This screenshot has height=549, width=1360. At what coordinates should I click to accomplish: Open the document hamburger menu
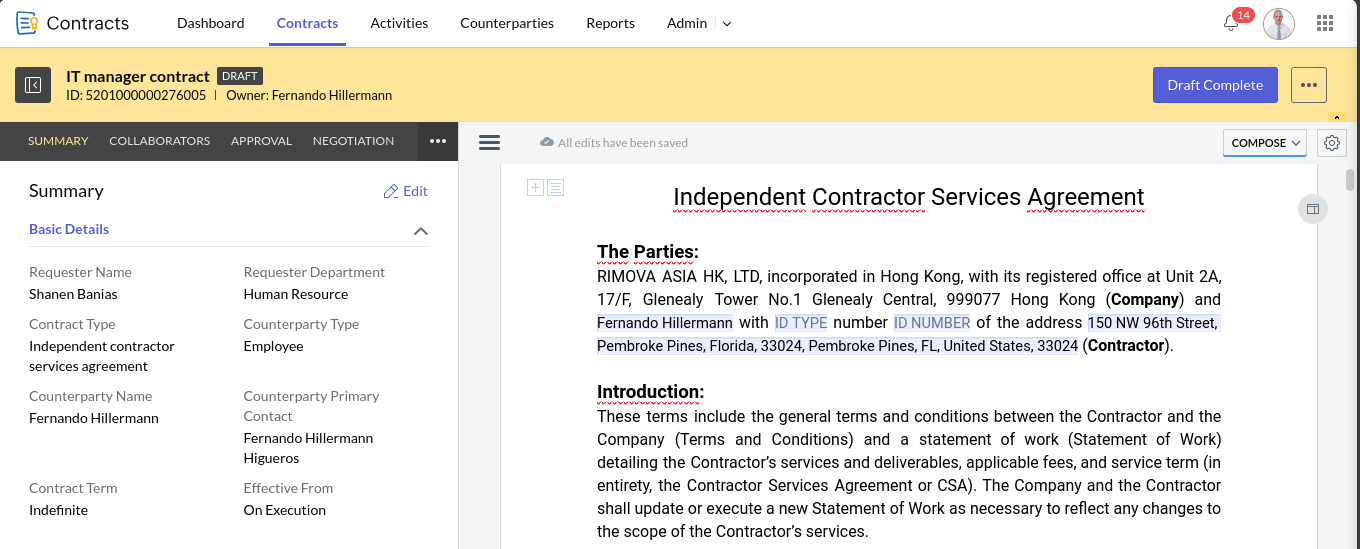(x=489, y=142)
